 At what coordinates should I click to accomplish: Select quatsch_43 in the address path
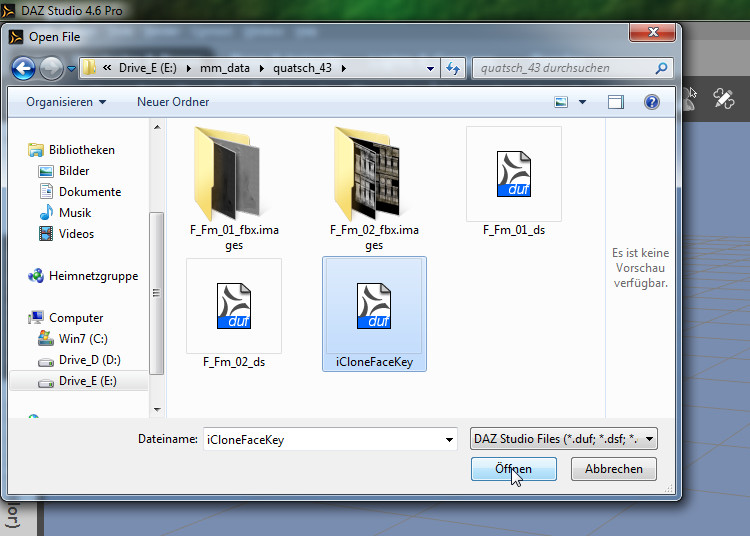[302, 68]
